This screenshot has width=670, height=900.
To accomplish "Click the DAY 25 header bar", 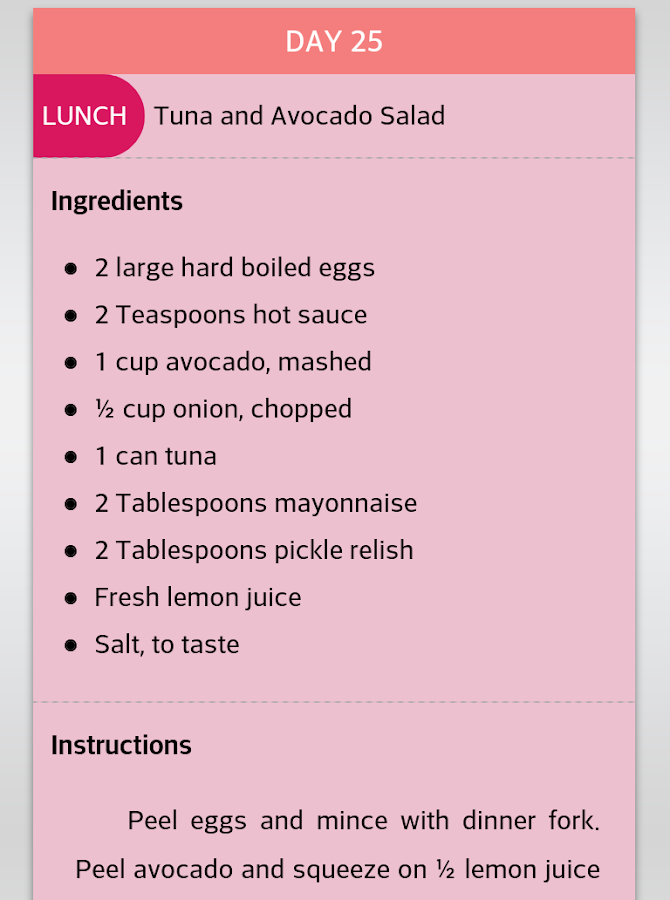I will point(334,41).
